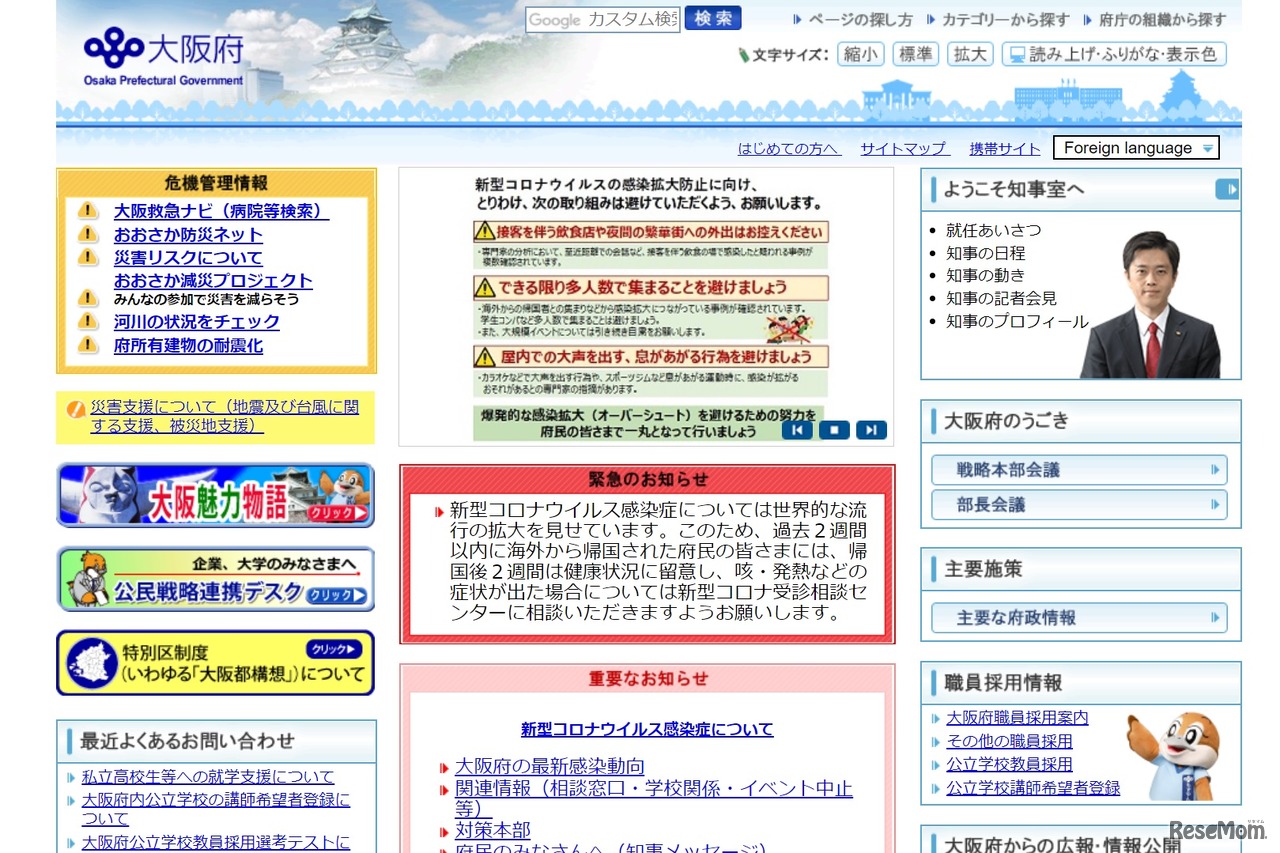Advance the slideshow with the next icon
Image resolution: width=1280 pixels, height=853 pixels.
point(871,430)
